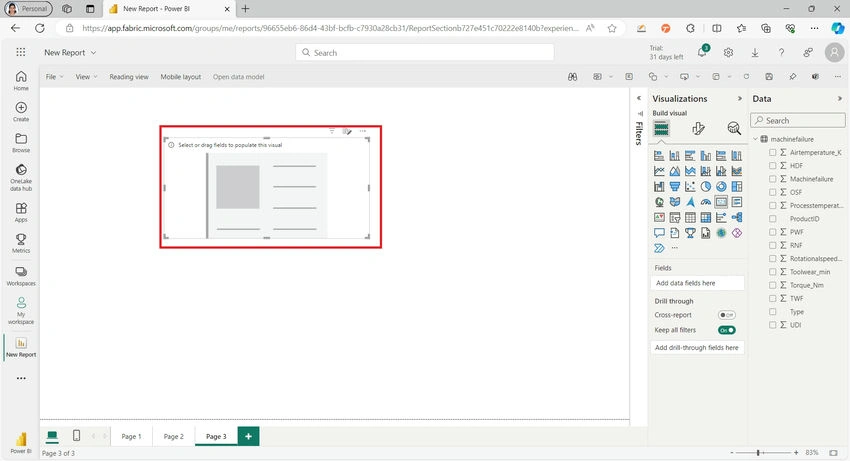The height and width of the screenshot is (461, 850).
Task: Select the donut chart visualization
Action: coord(721,187)
